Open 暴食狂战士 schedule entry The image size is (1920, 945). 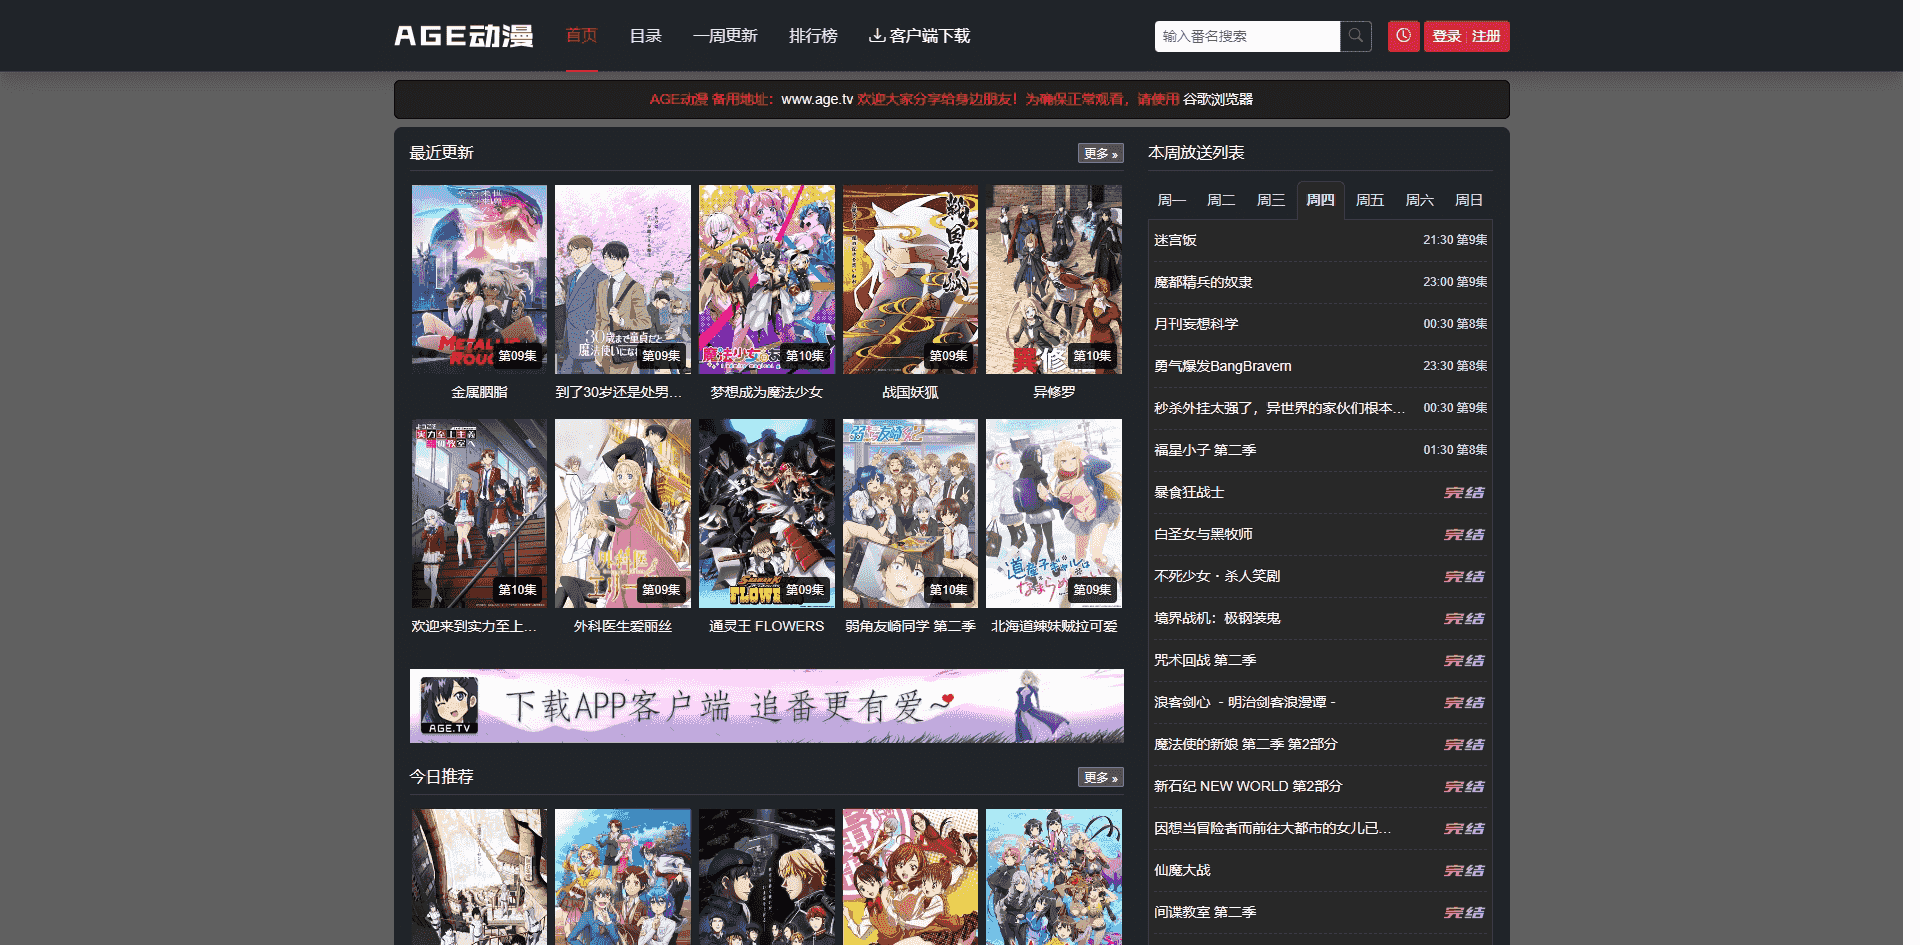pyautogui.click(x=1189, y=492)
